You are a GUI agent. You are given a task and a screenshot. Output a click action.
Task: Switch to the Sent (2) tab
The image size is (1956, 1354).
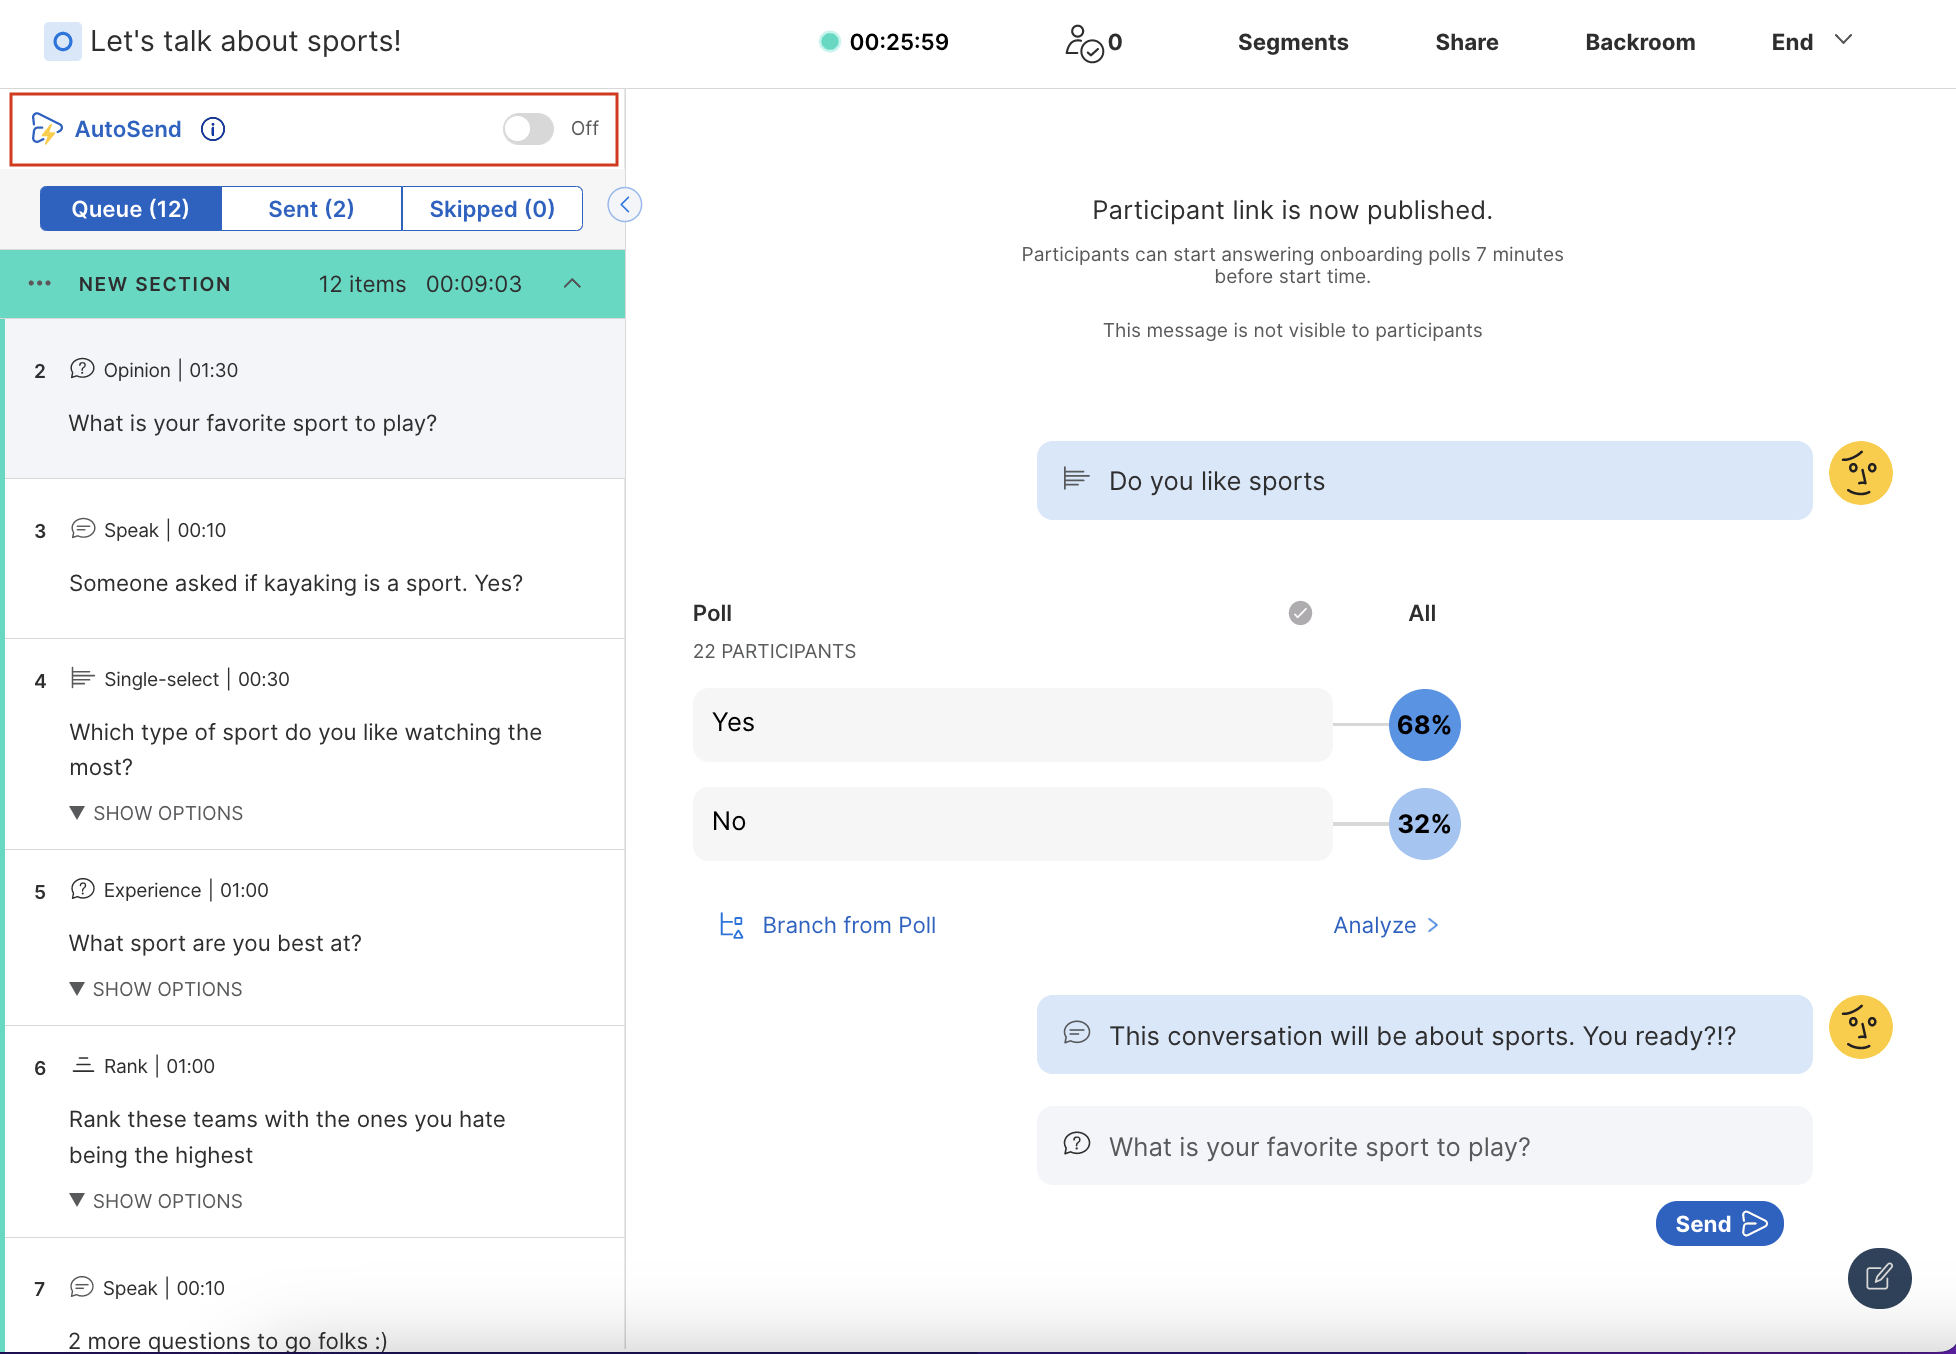click(311, 209)
